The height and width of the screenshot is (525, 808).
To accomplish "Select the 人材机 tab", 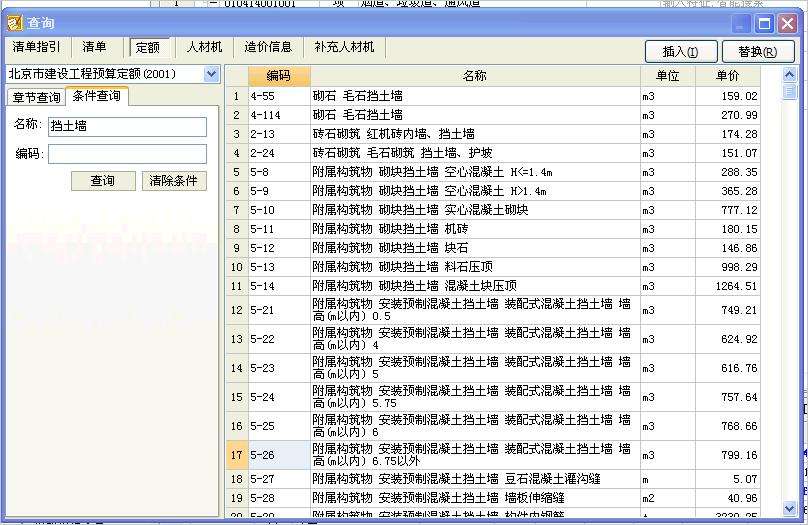I will point(204,47).
